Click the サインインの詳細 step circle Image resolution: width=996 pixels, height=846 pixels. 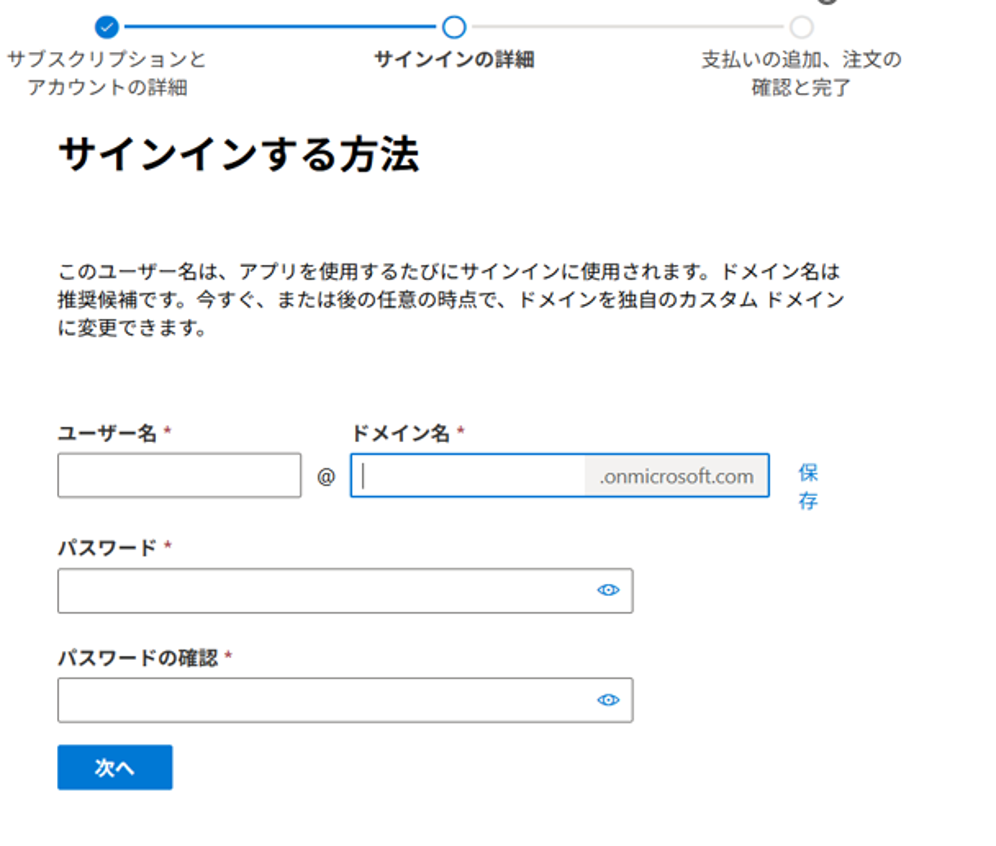(454, 27)
